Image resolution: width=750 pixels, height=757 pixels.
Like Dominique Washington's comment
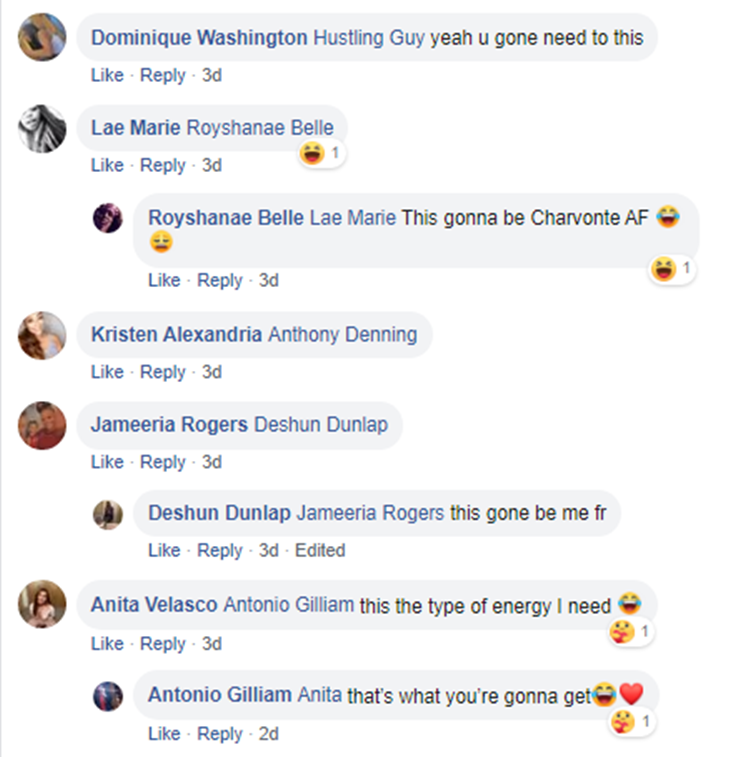pyautogui.click(x=107, y=75)
